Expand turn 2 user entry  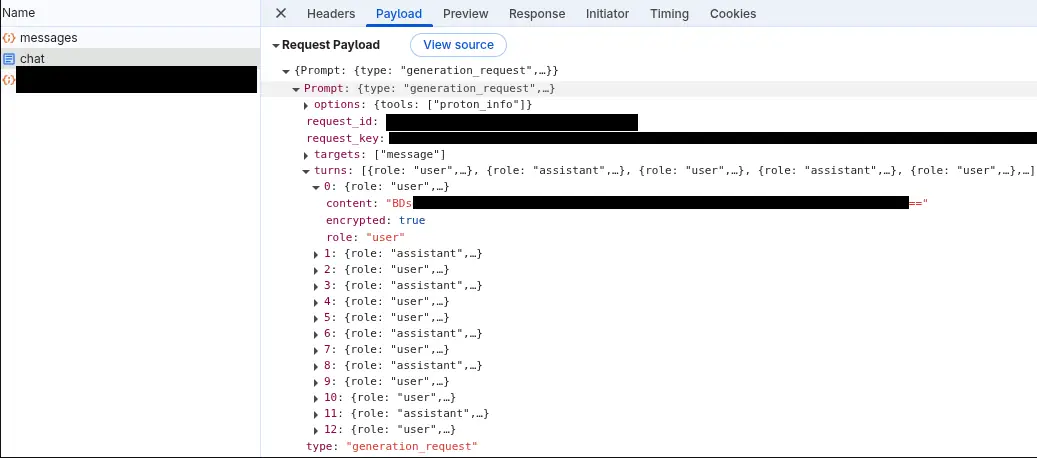click(316, 270)
